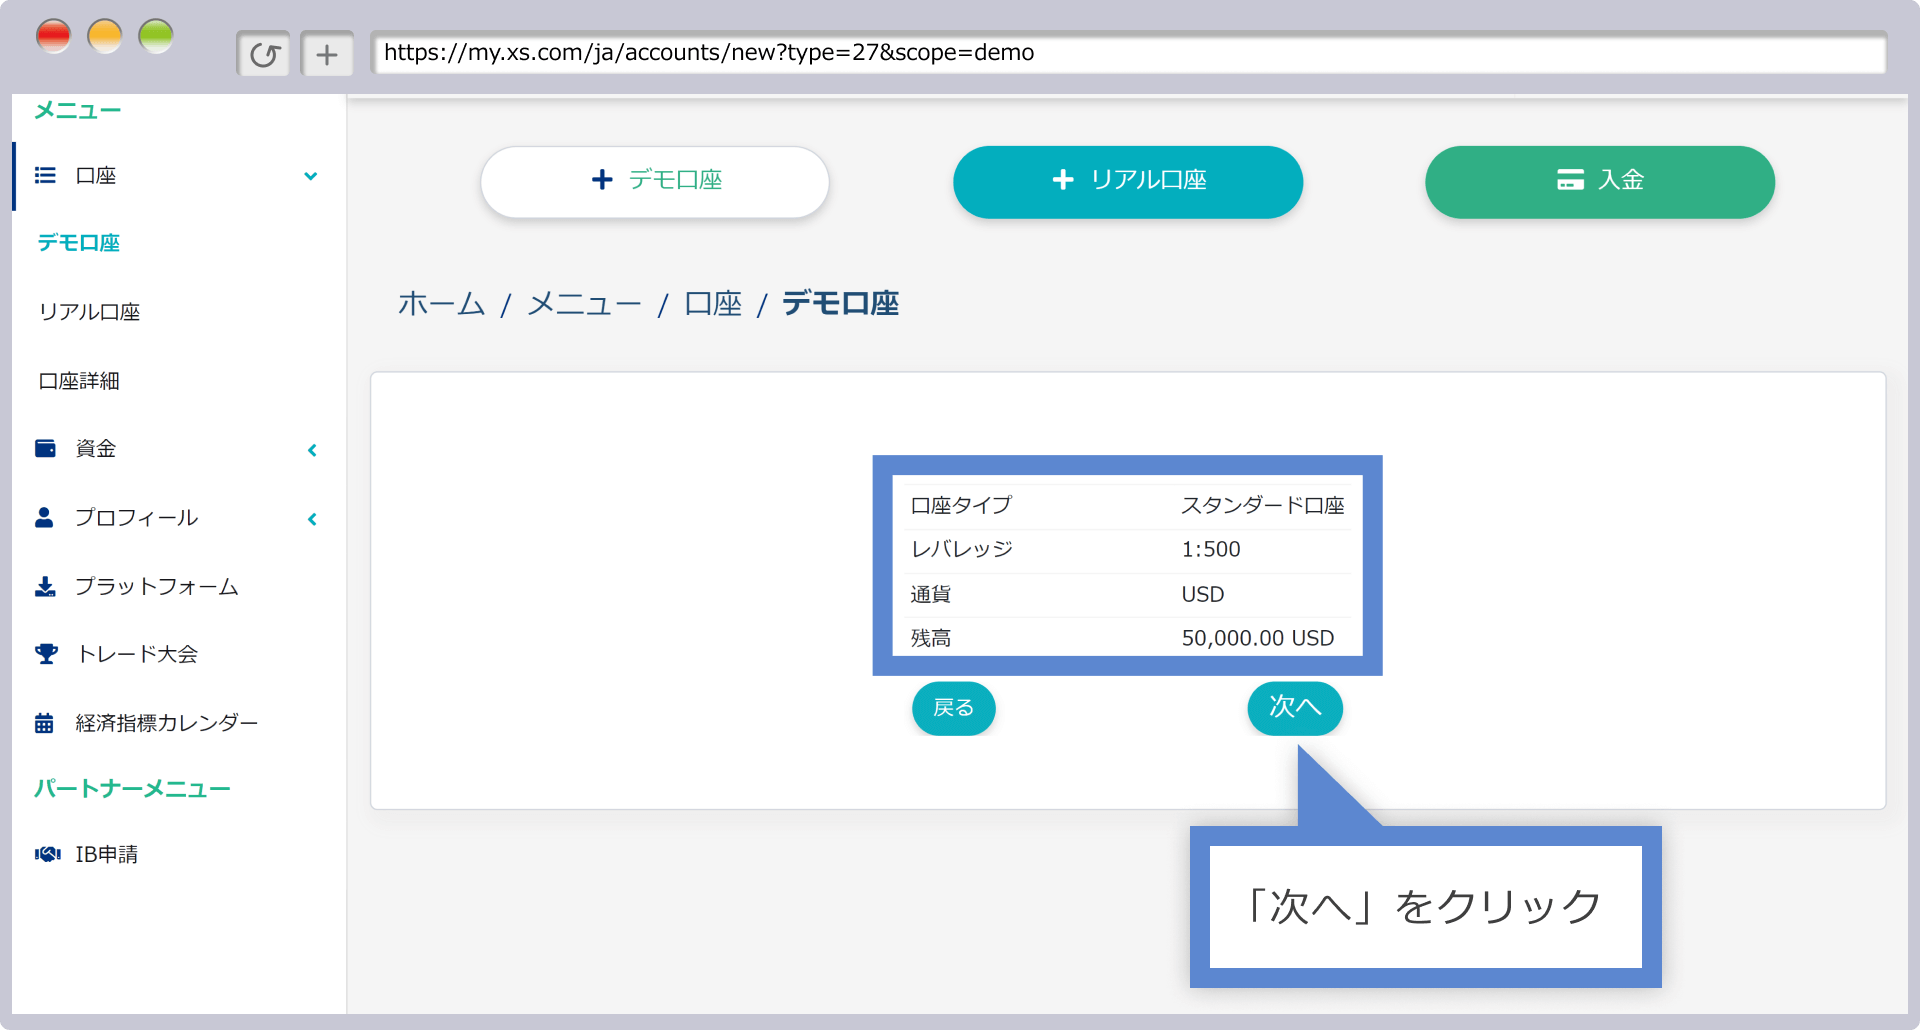
Task: Go to ホーム in the breadcrumb
Action: 442,304
